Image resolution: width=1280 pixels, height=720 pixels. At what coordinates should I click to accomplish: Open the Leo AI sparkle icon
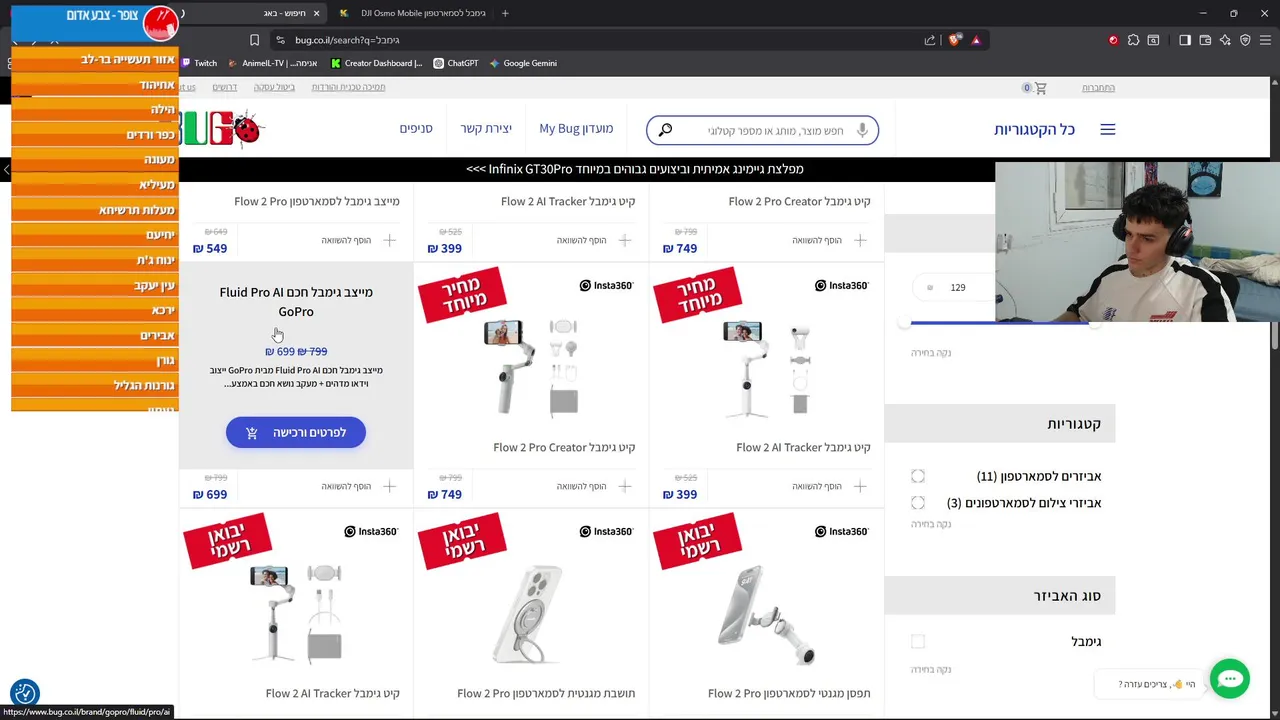click(x=1225, y=40)
